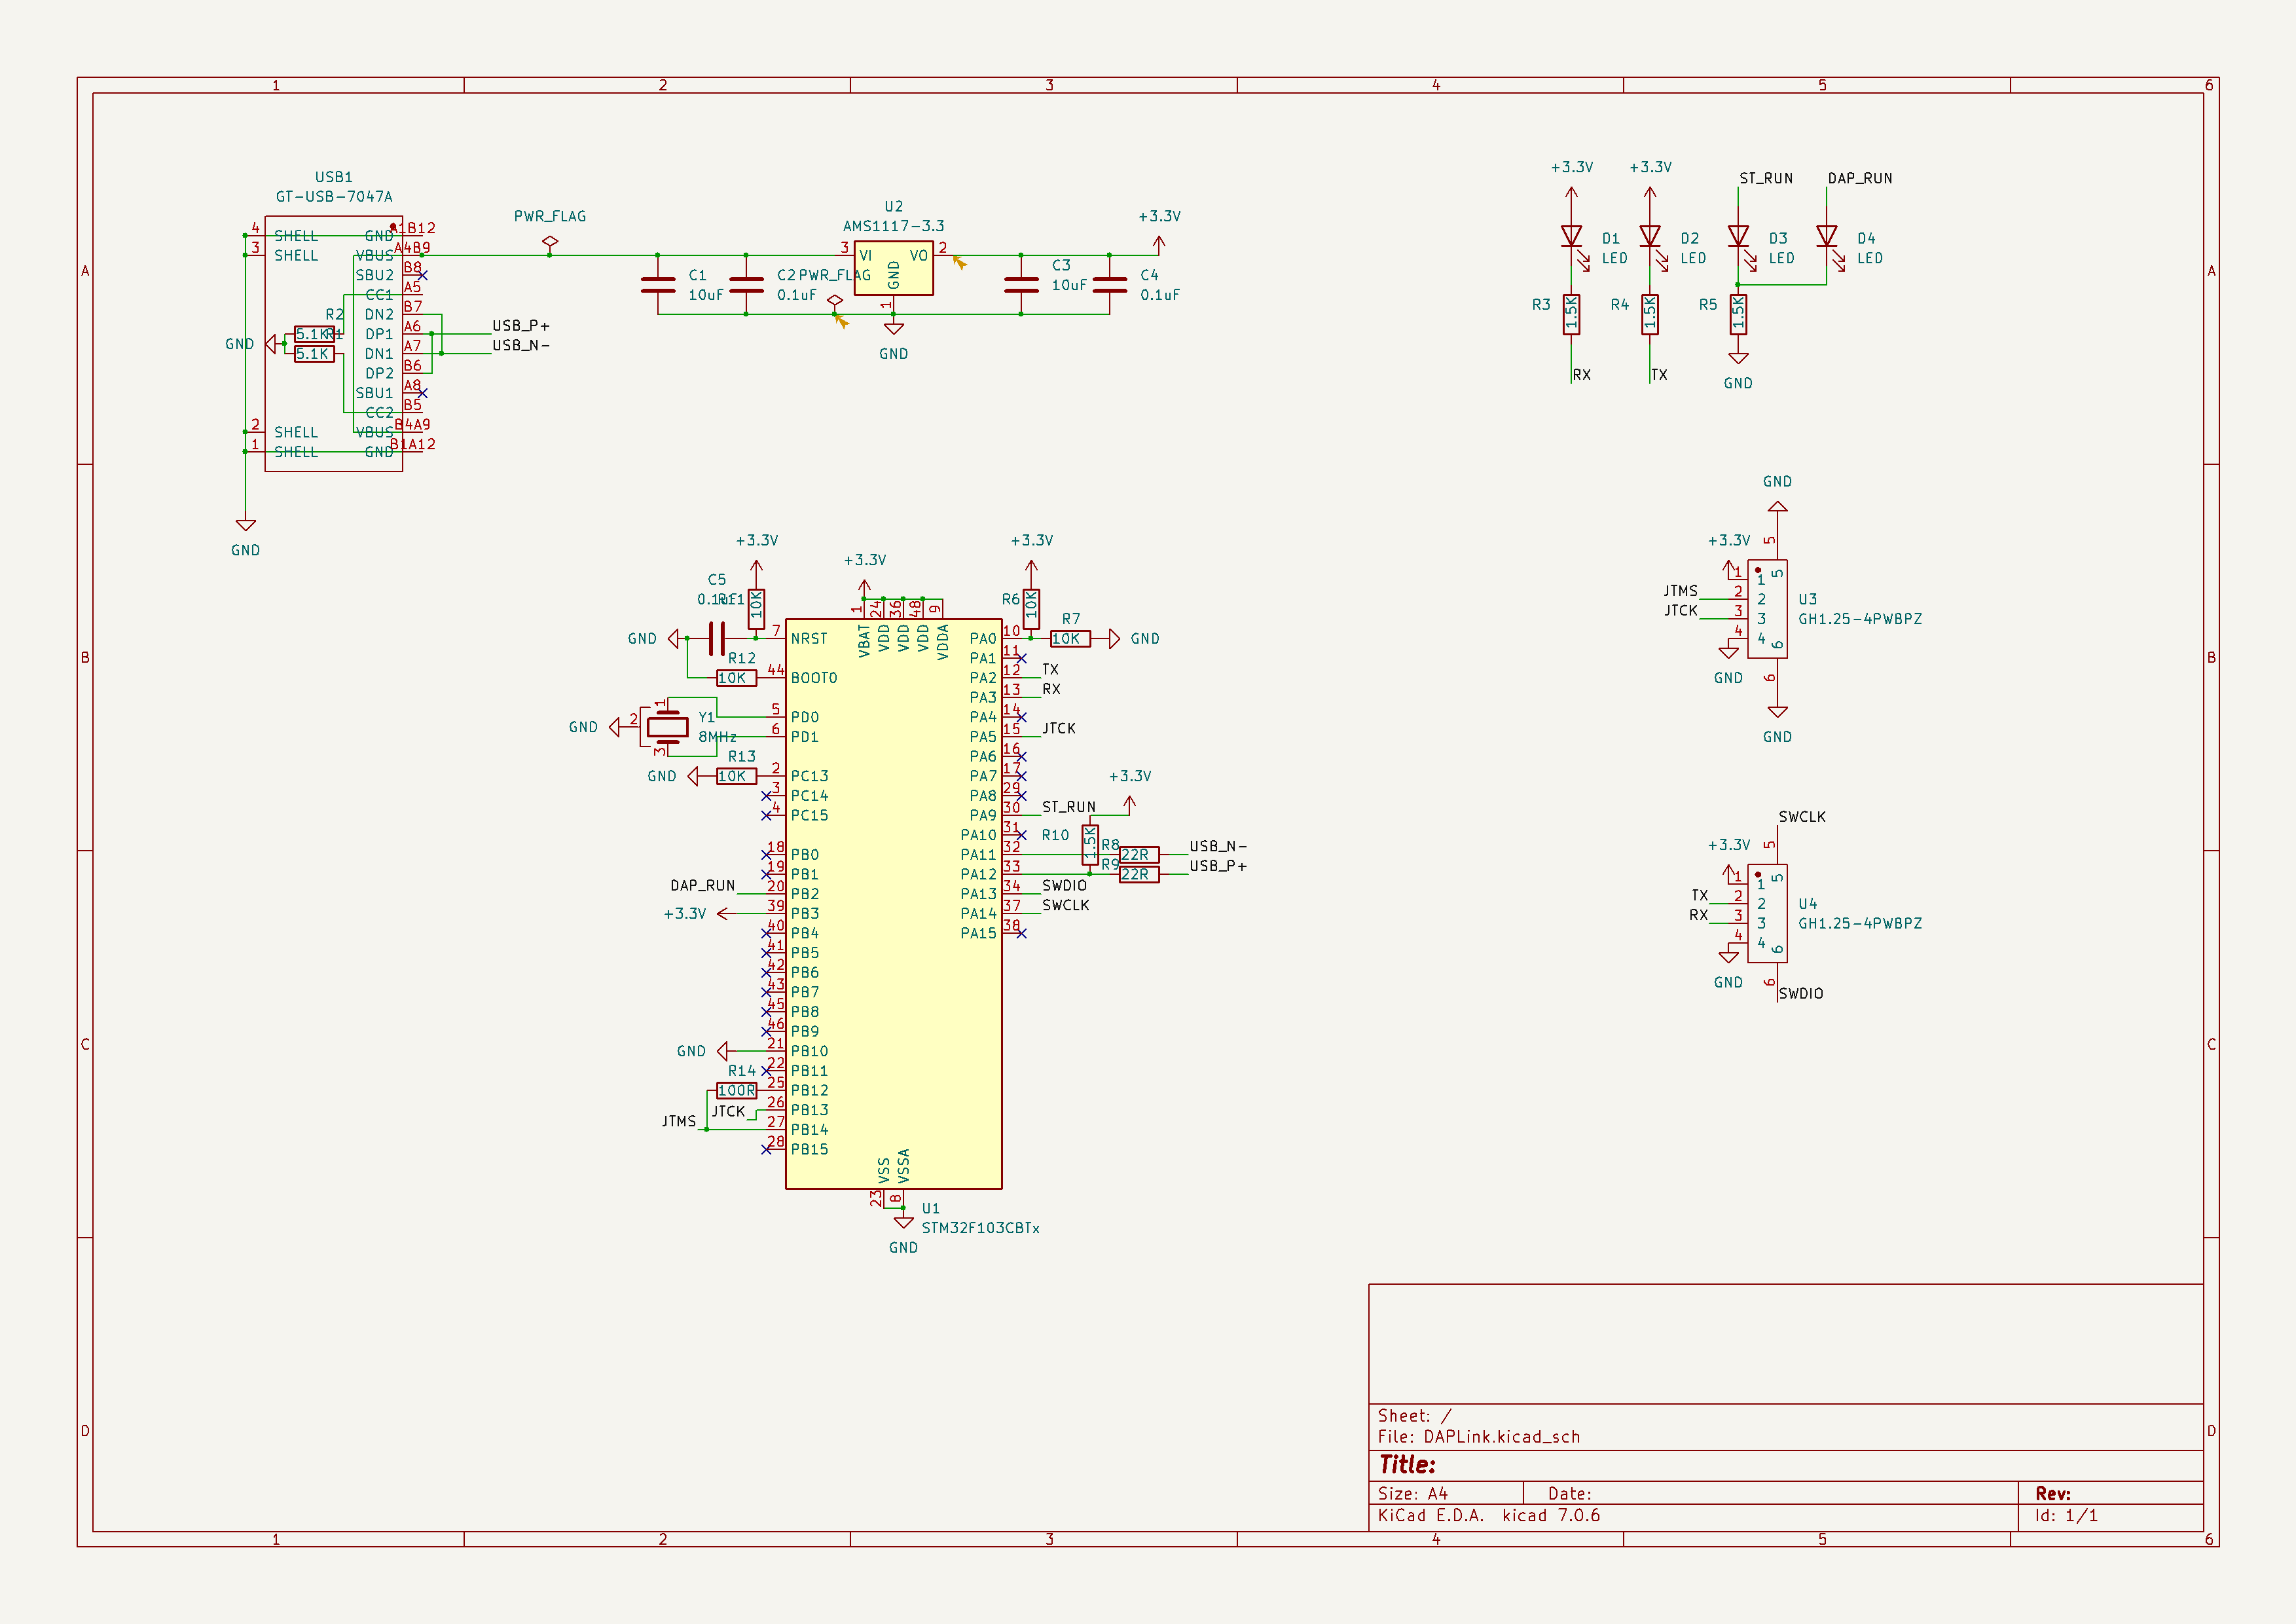Click the STM32F103CBTx value label
The height and width of the screenshot is (1624, 2296).
pyautogui.click(x=980, y=1228)
